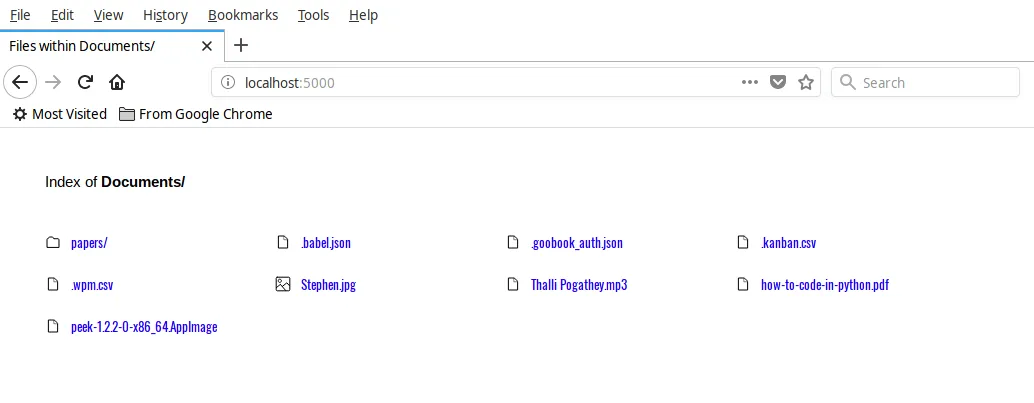Open the Tools menu
Image resolution: width=1034 pixels, height=403 pixels.
[313, 15]
